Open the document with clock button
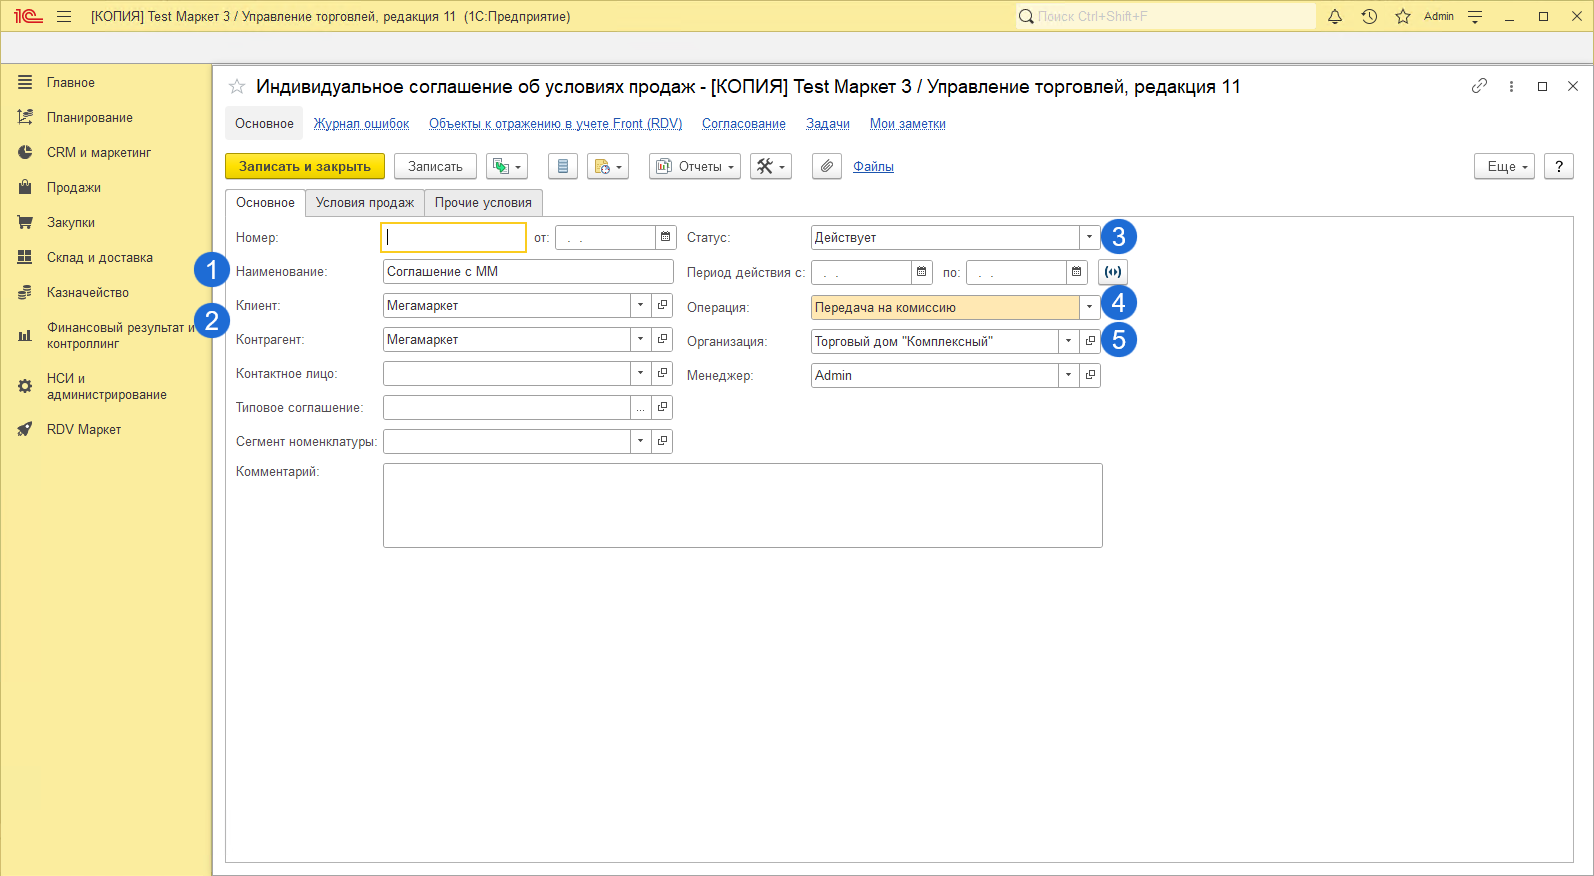Image resolution: width=1594 pixels, height=876 pixels. tap(608, 166)
